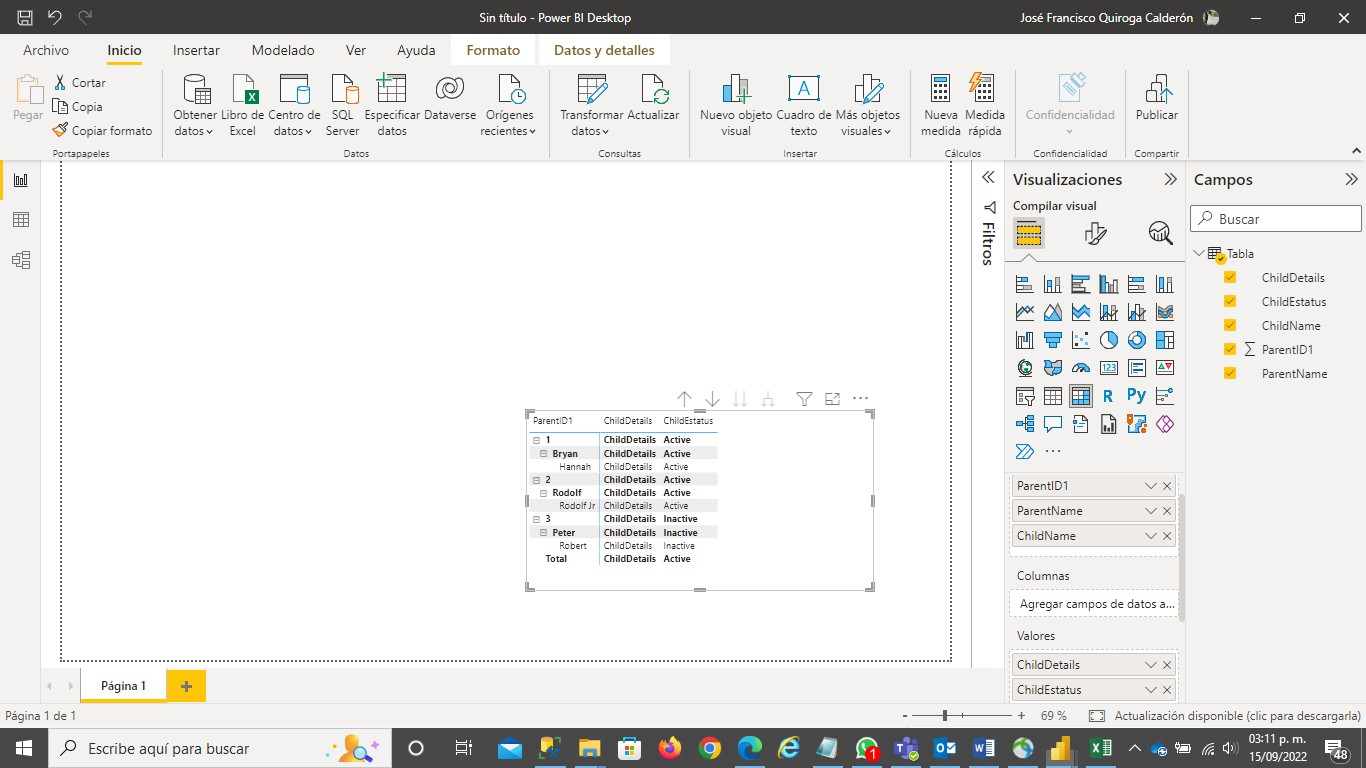Uncheck the ChildName field
Viewport: 1366px width, 768px height.
(x=1230, y=325)
